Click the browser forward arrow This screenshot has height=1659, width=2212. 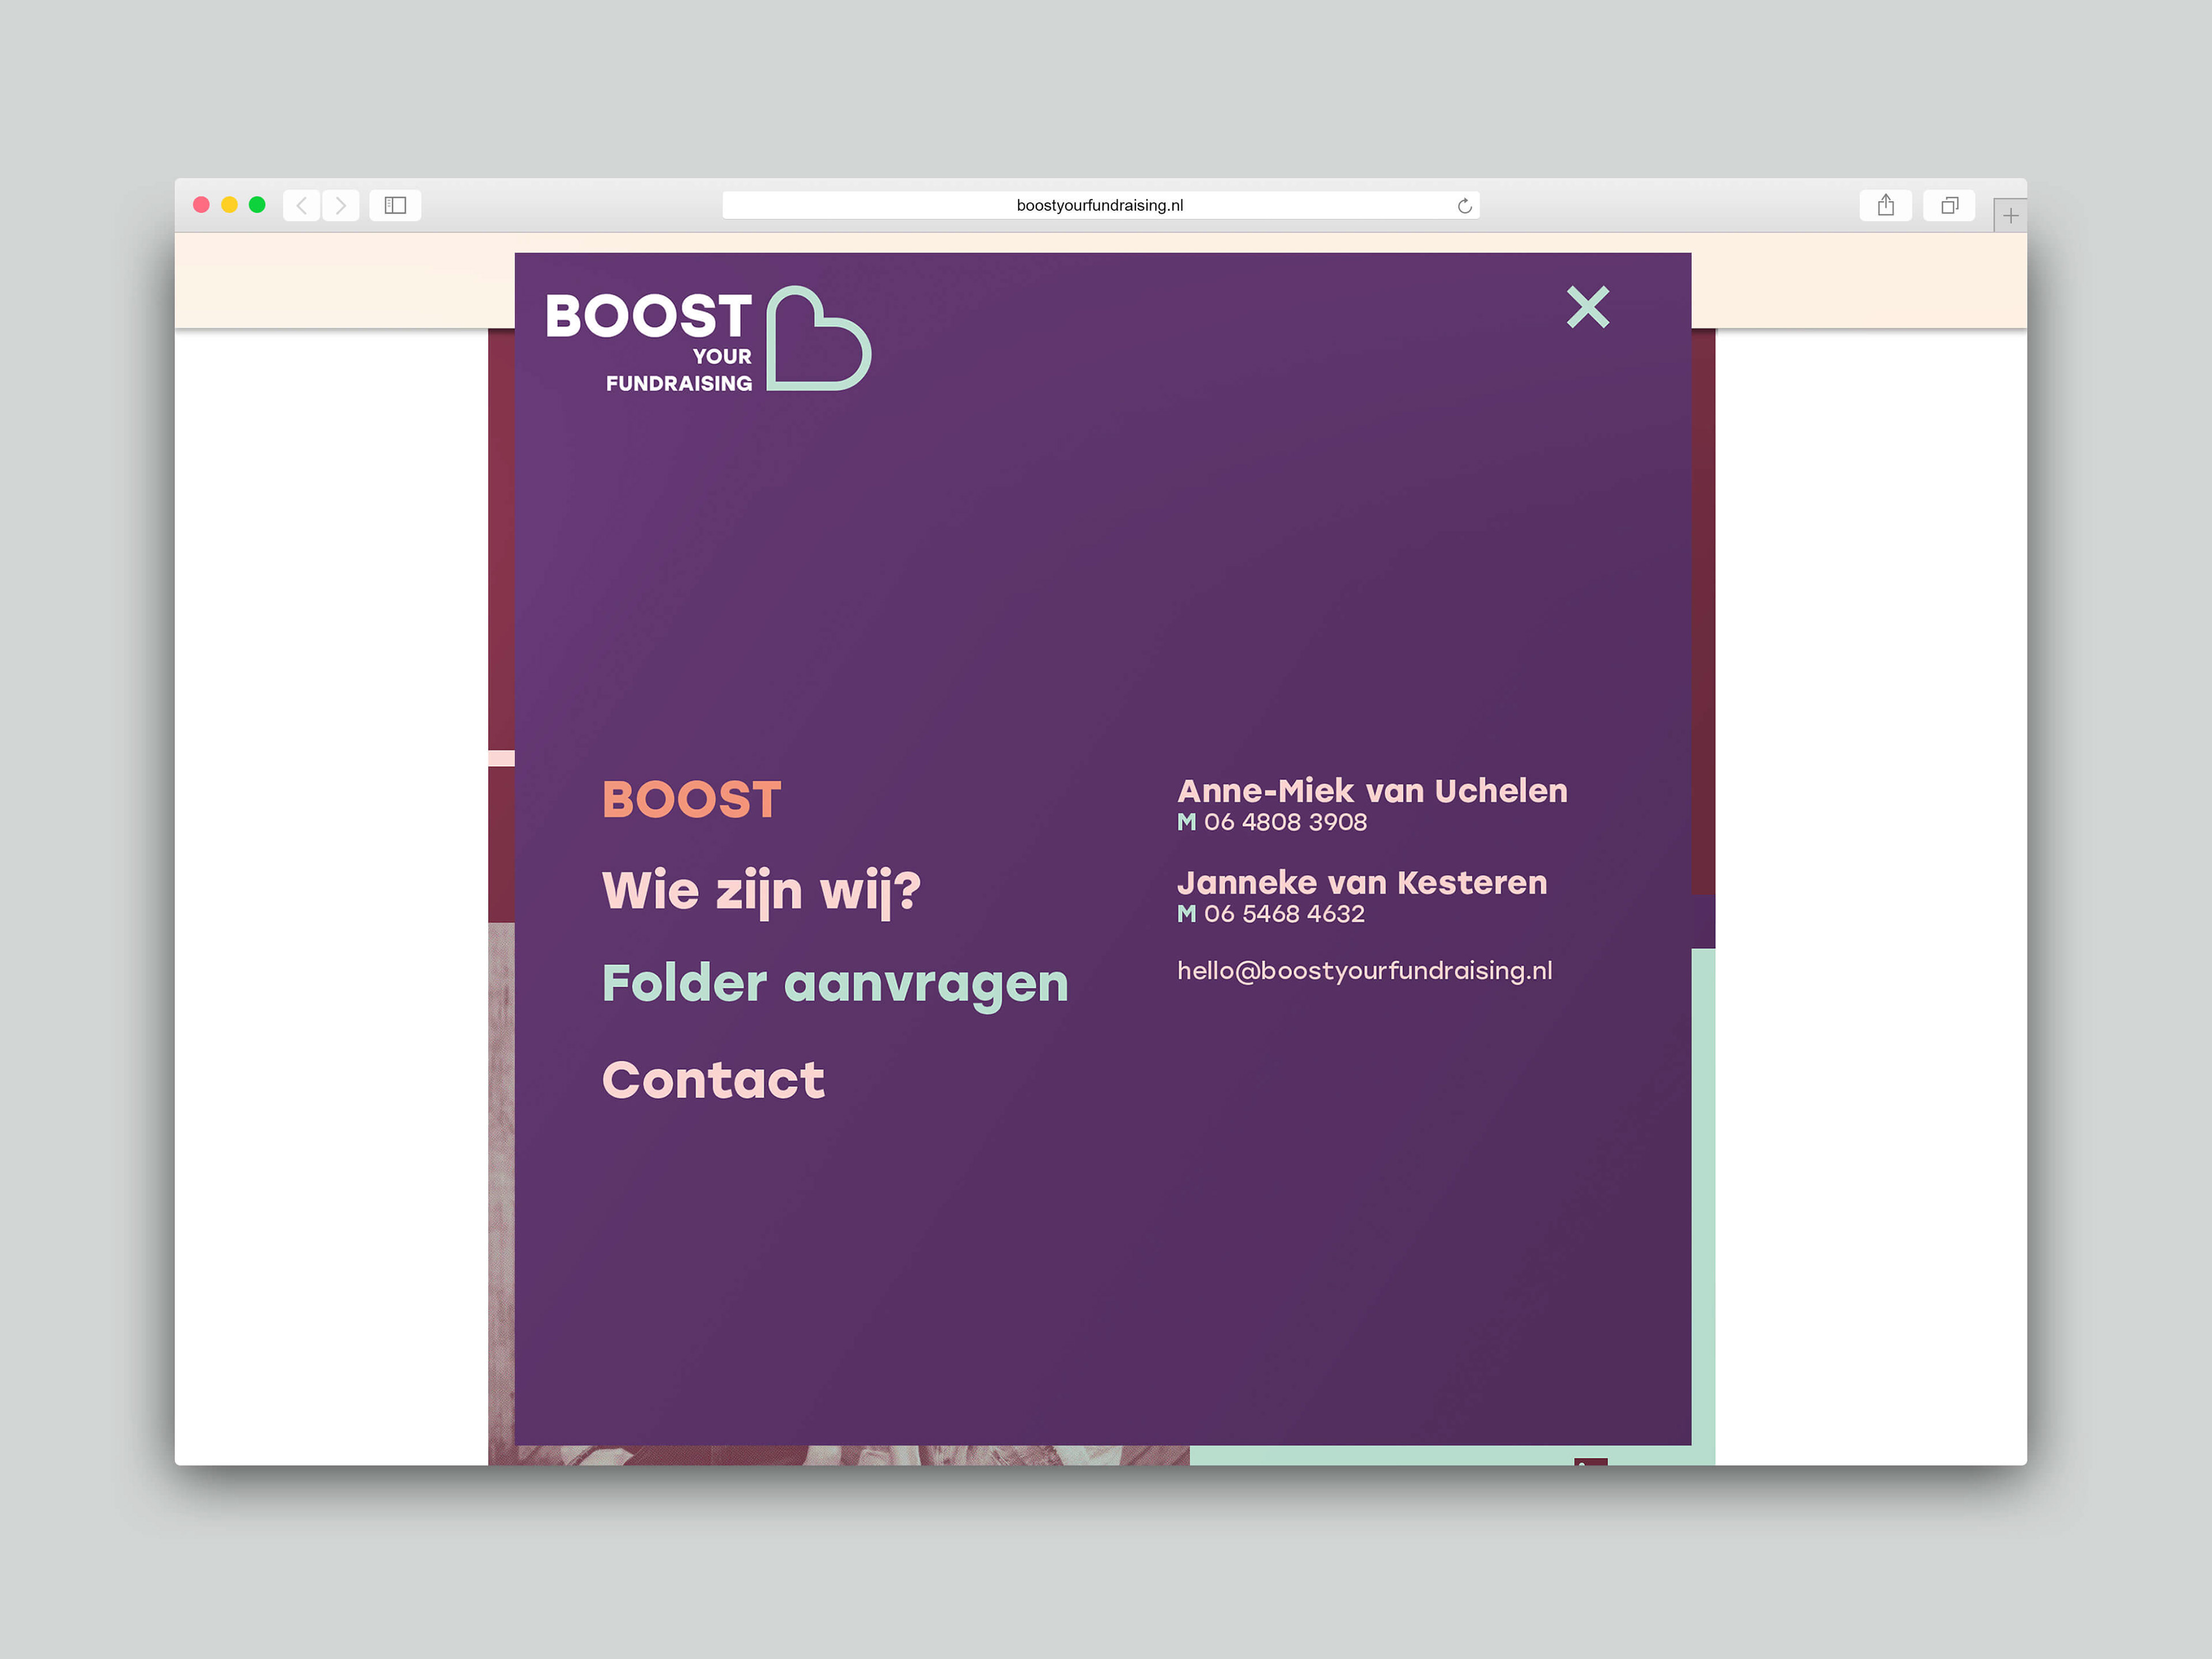coord(341,205)
